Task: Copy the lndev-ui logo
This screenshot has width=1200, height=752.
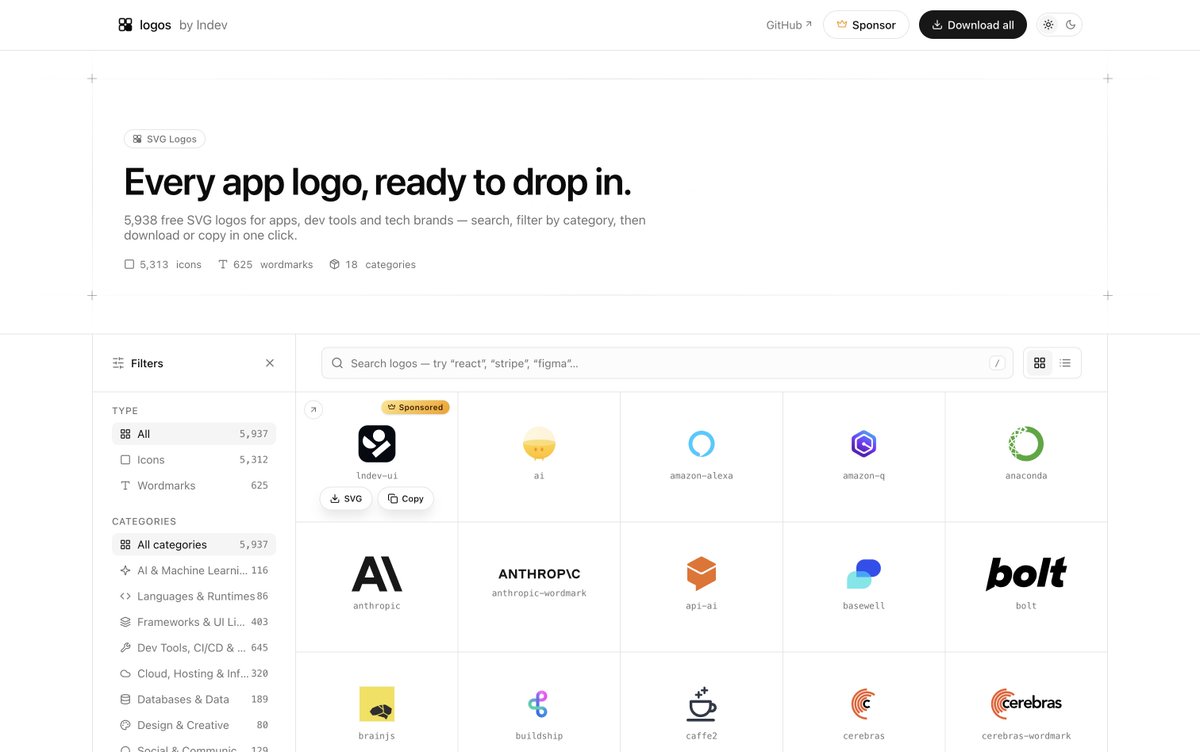Action: click(x=405, y=498)
